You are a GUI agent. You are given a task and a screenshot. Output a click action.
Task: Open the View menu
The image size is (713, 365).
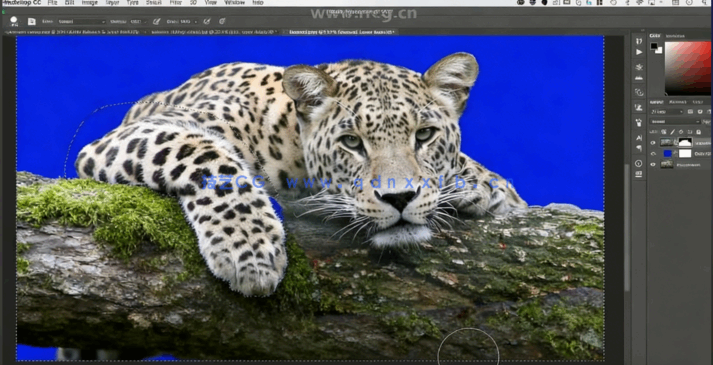pos(210,2)
